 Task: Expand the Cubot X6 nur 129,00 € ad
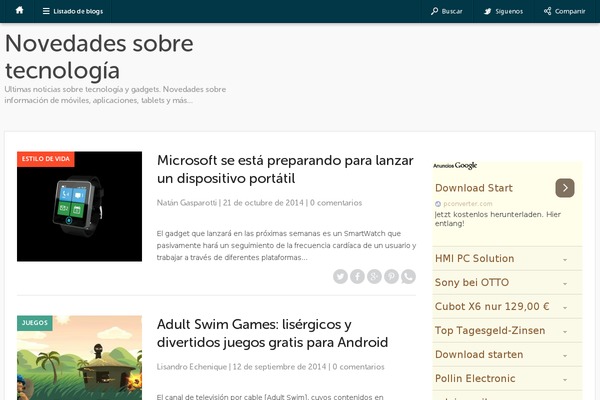click(507, 307)
